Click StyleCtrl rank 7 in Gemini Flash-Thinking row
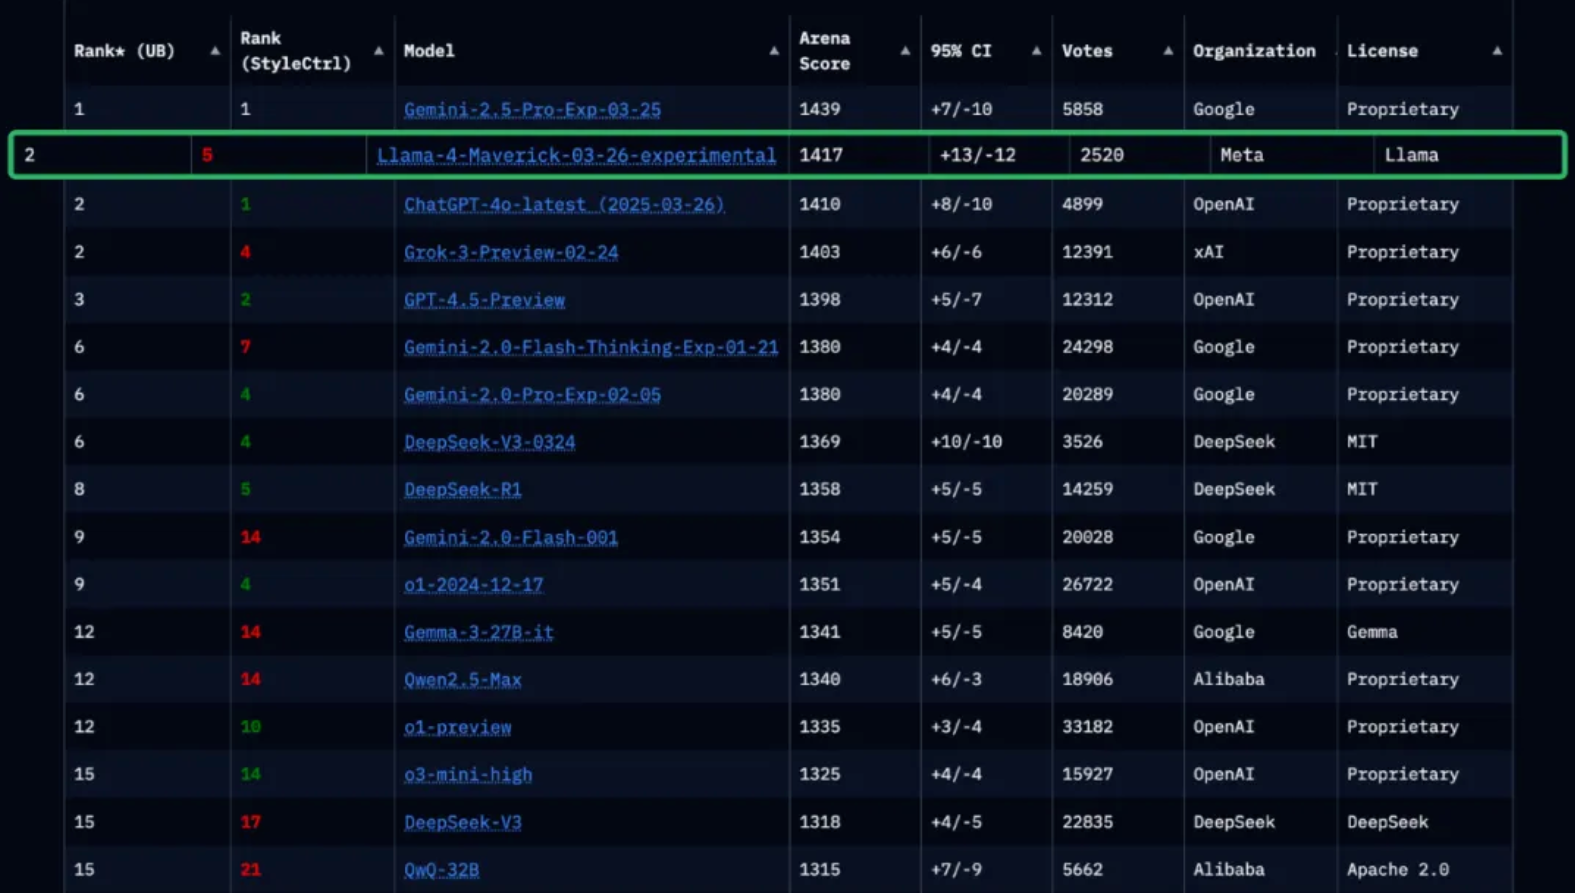Viewport: 1575px width, 893px height. [246, 347]
